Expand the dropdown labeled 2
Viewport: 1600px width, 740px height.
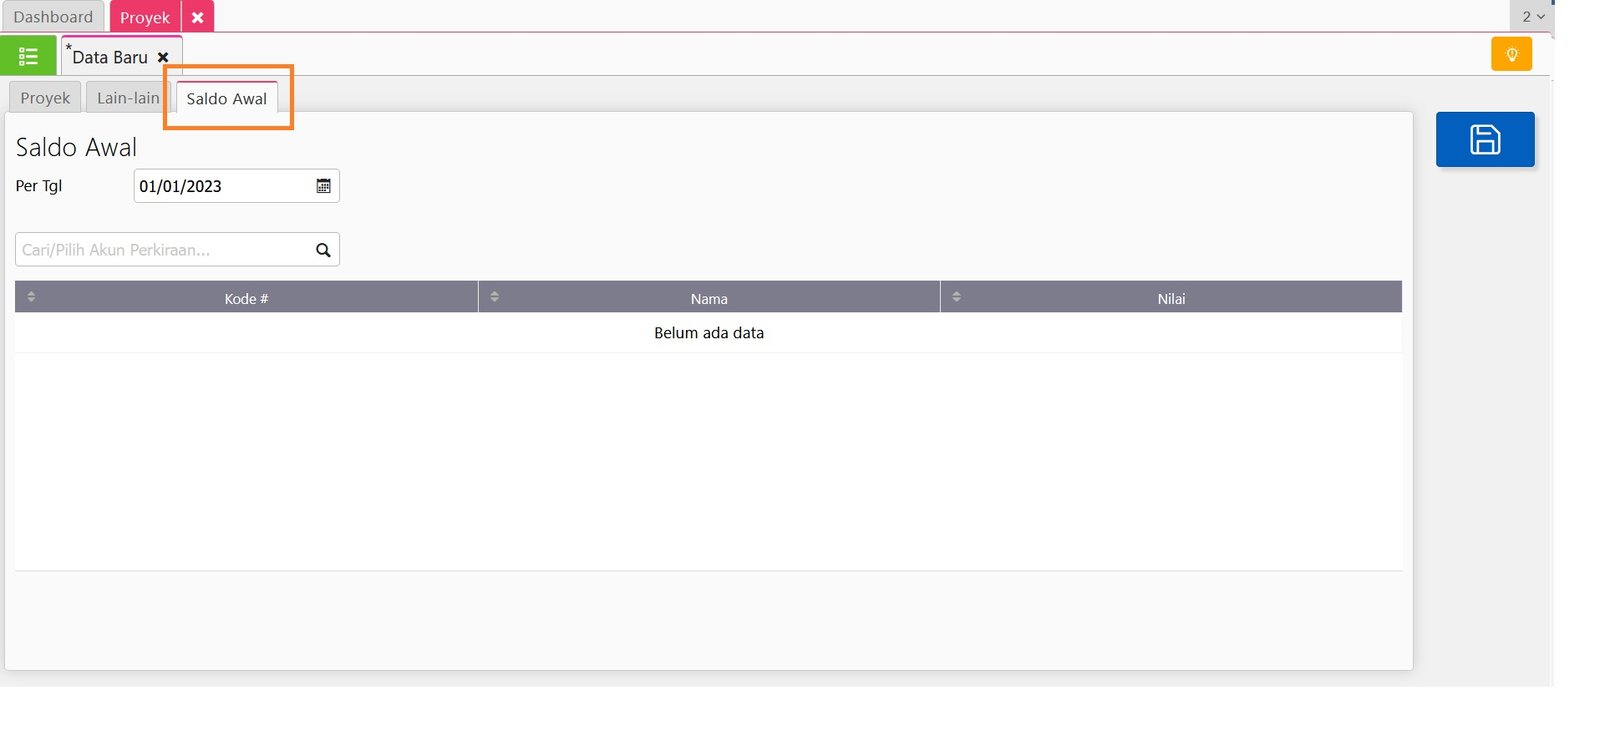point(1532,16)
